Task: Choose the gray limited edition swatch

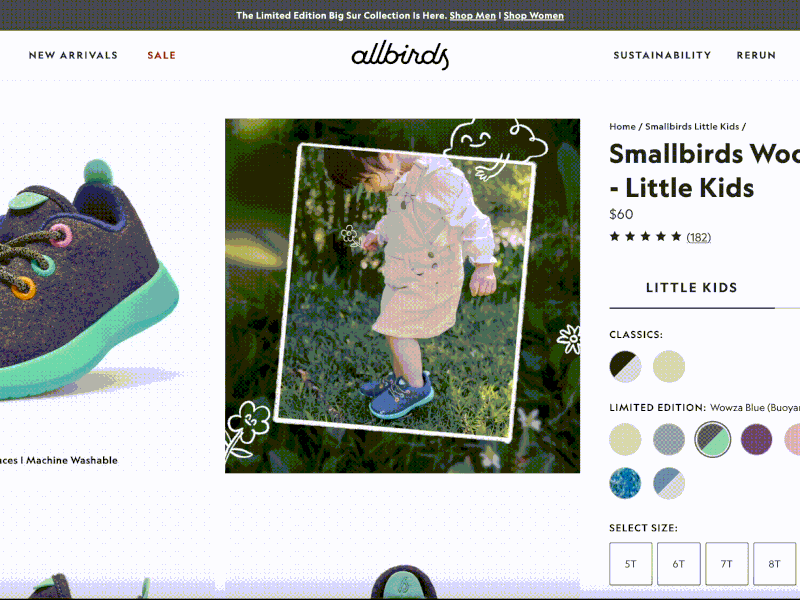Action: (669, 439)
